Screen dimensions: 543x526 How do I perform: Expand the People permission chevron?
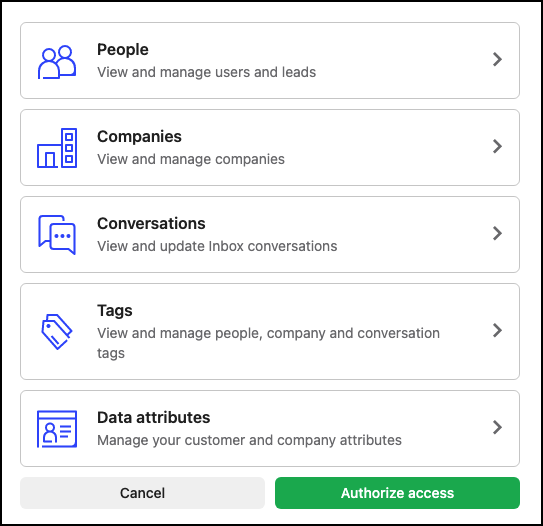click(x=497, y=59)
